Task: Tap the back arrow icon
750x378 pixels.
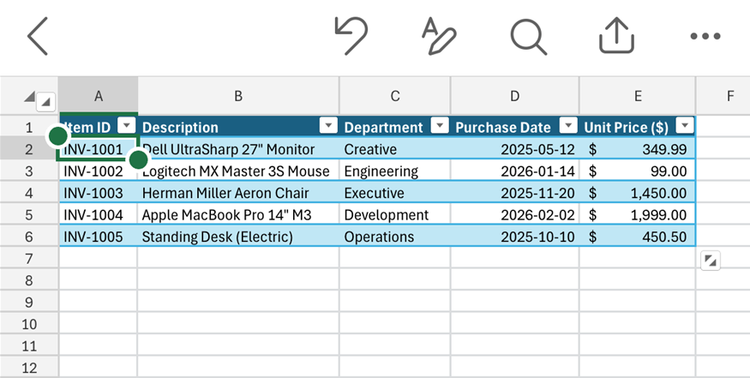Action: point(37,36)
